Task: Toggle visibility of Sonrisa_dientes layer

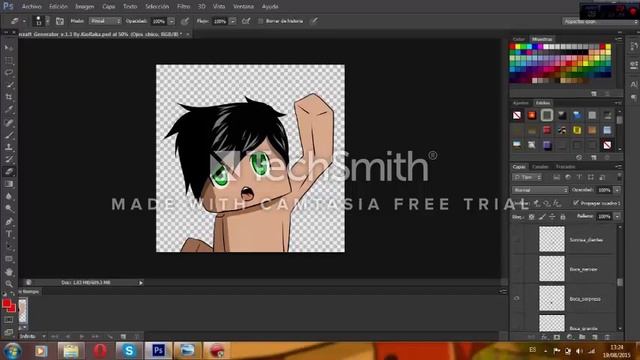Action: point(517,240)
